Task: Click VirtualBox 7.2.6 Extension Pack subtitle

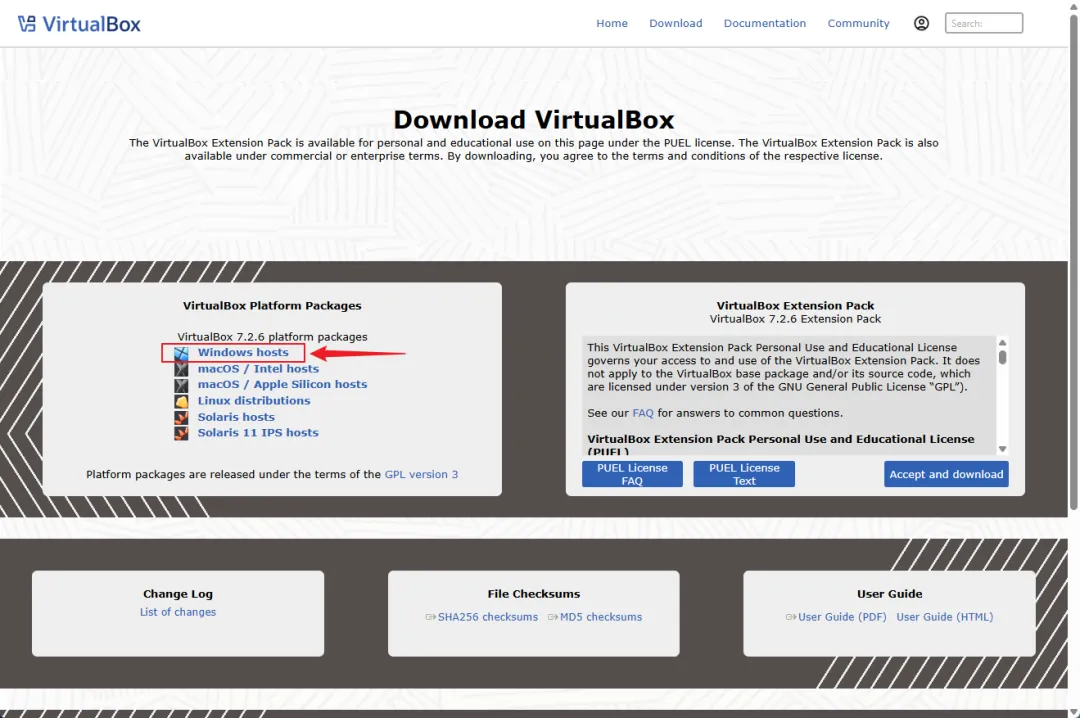Action: 795,319
